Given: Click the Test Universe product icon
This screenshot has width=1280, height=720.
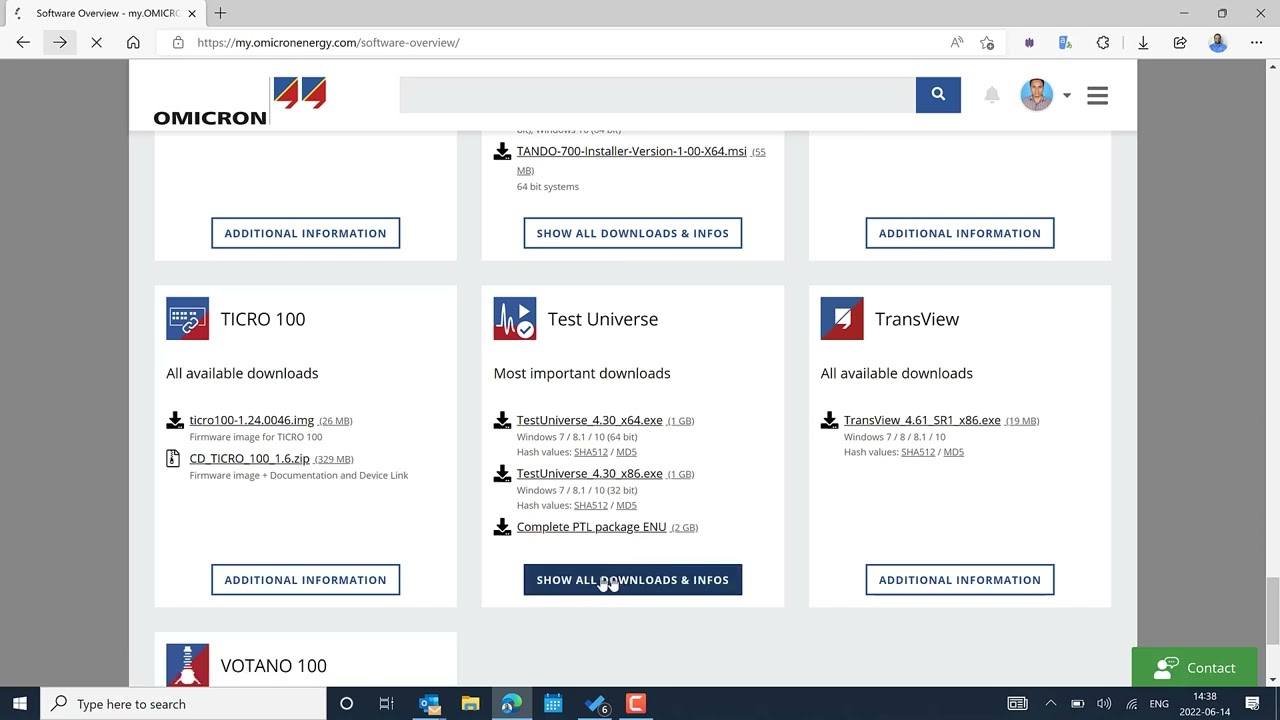Looking at the screenshot, I should [514, 319].
